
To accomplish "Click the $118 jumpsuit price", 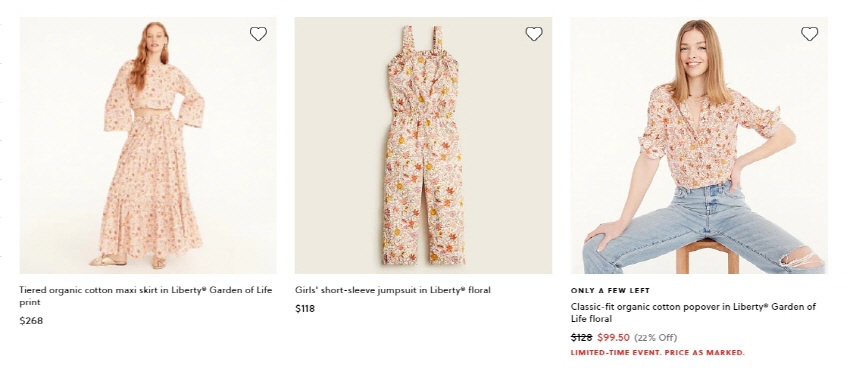I will [x=305, y=309].
